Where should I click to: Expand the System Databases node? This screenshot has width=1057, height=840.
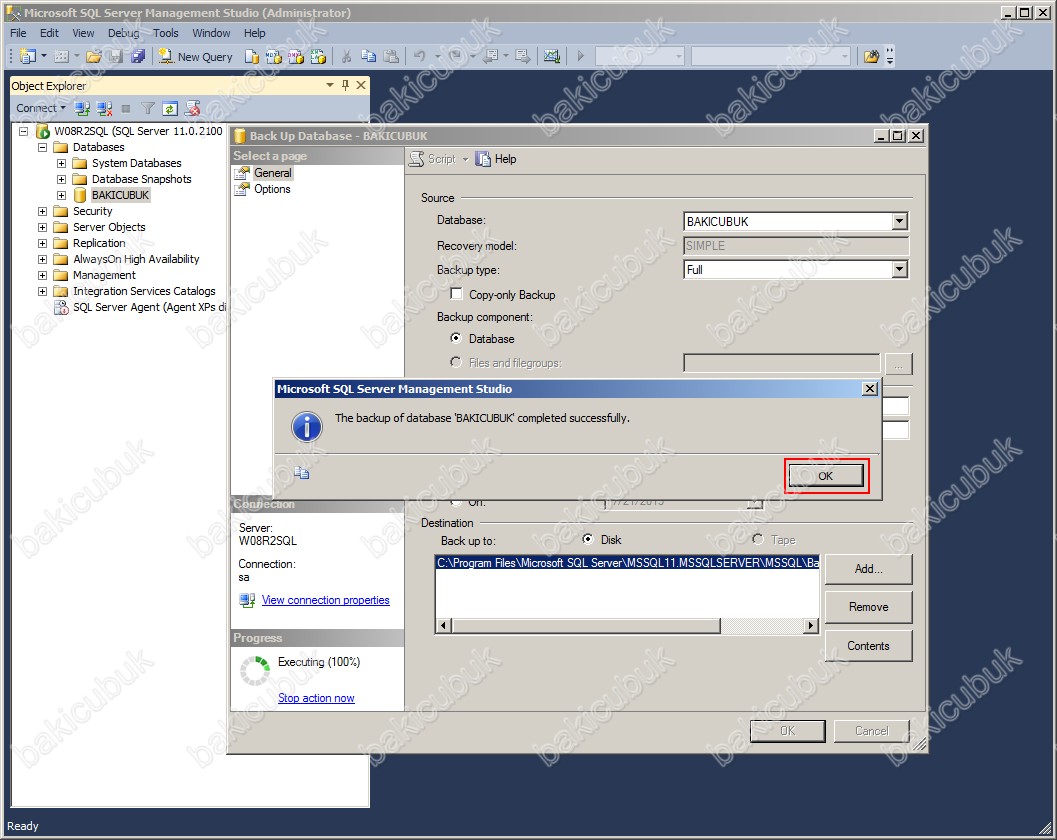(61, 163)
